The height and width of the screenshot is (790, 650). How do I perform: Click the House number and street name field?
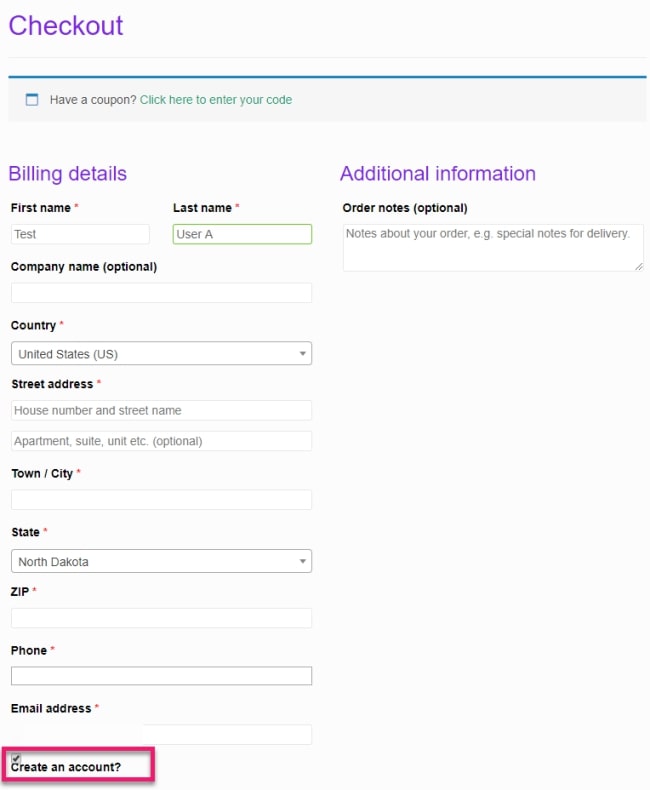[161, 411]
